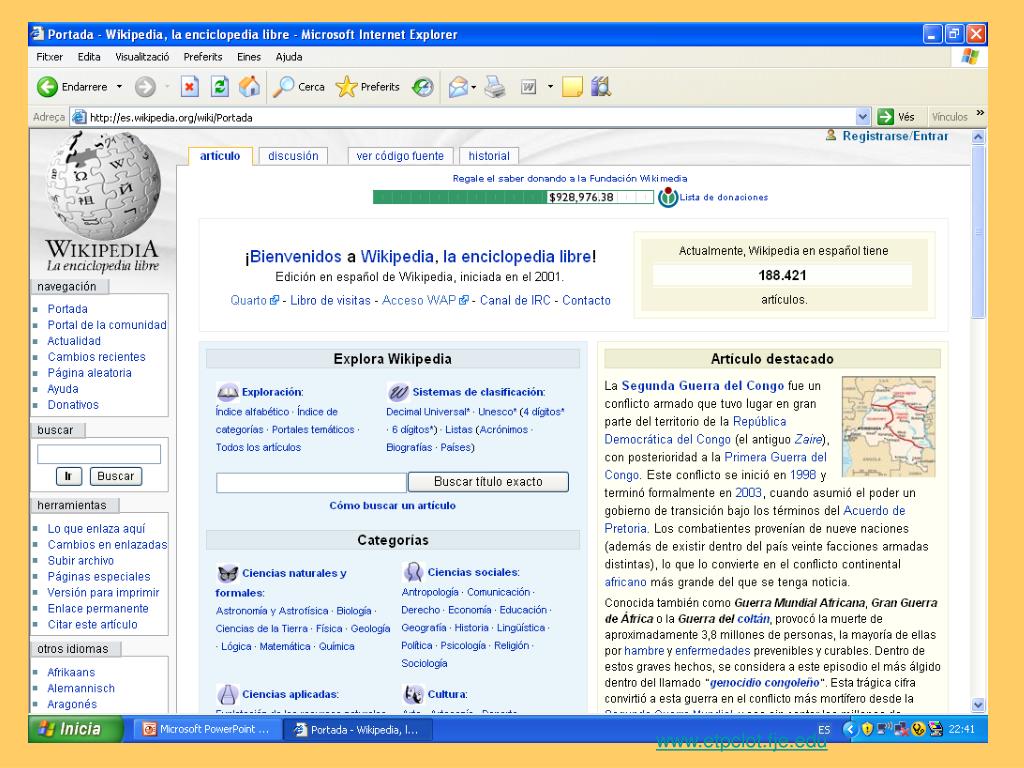
Task: Open the Congo map thumbnail in Artículo destacado
Action: tap(888, 426)
